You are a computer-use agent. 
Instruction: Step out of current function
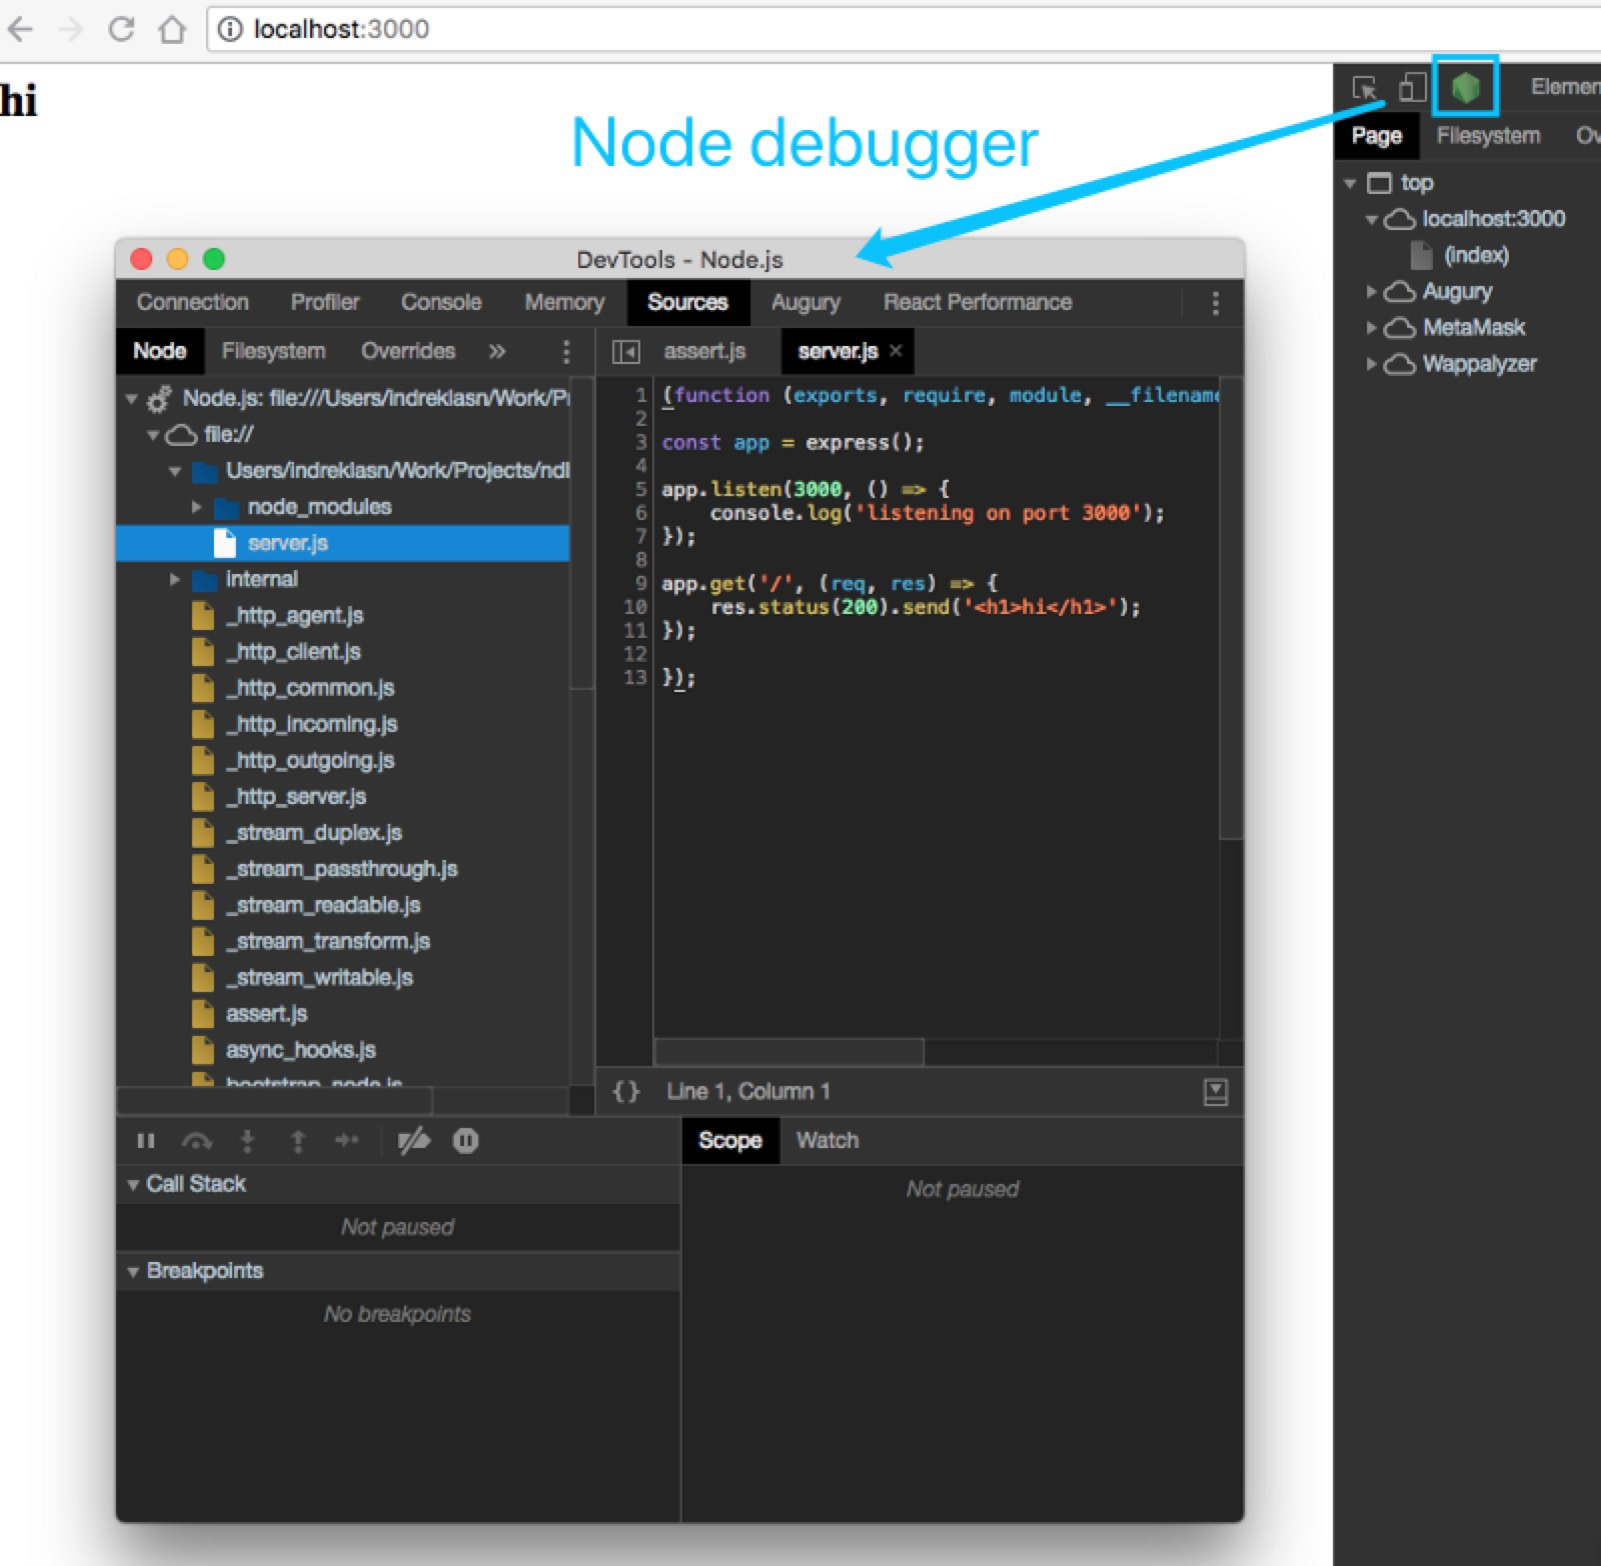pyautogui.click(x=298, y=1141)
